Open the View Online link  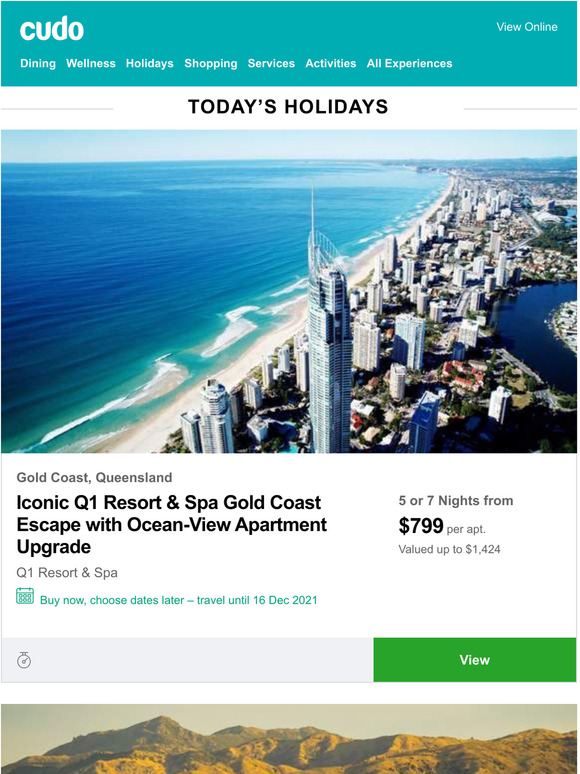click(527, 27)
